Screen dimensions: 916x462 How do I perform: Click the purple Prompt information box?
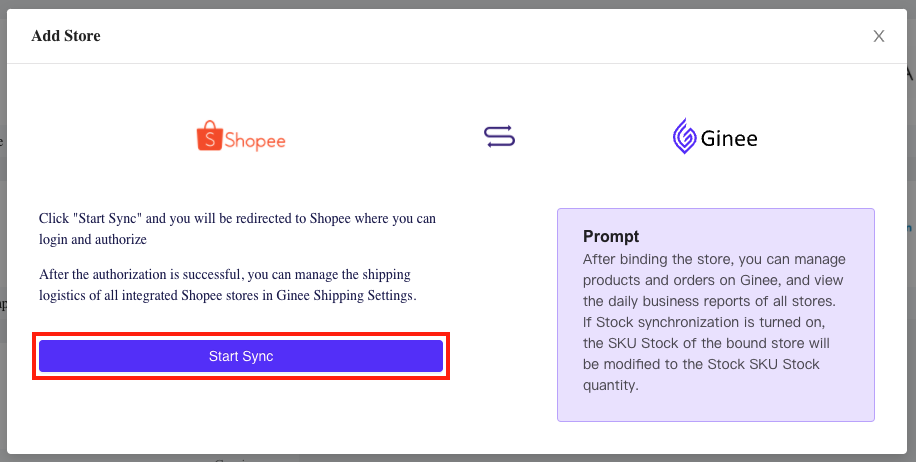point(716,315)
